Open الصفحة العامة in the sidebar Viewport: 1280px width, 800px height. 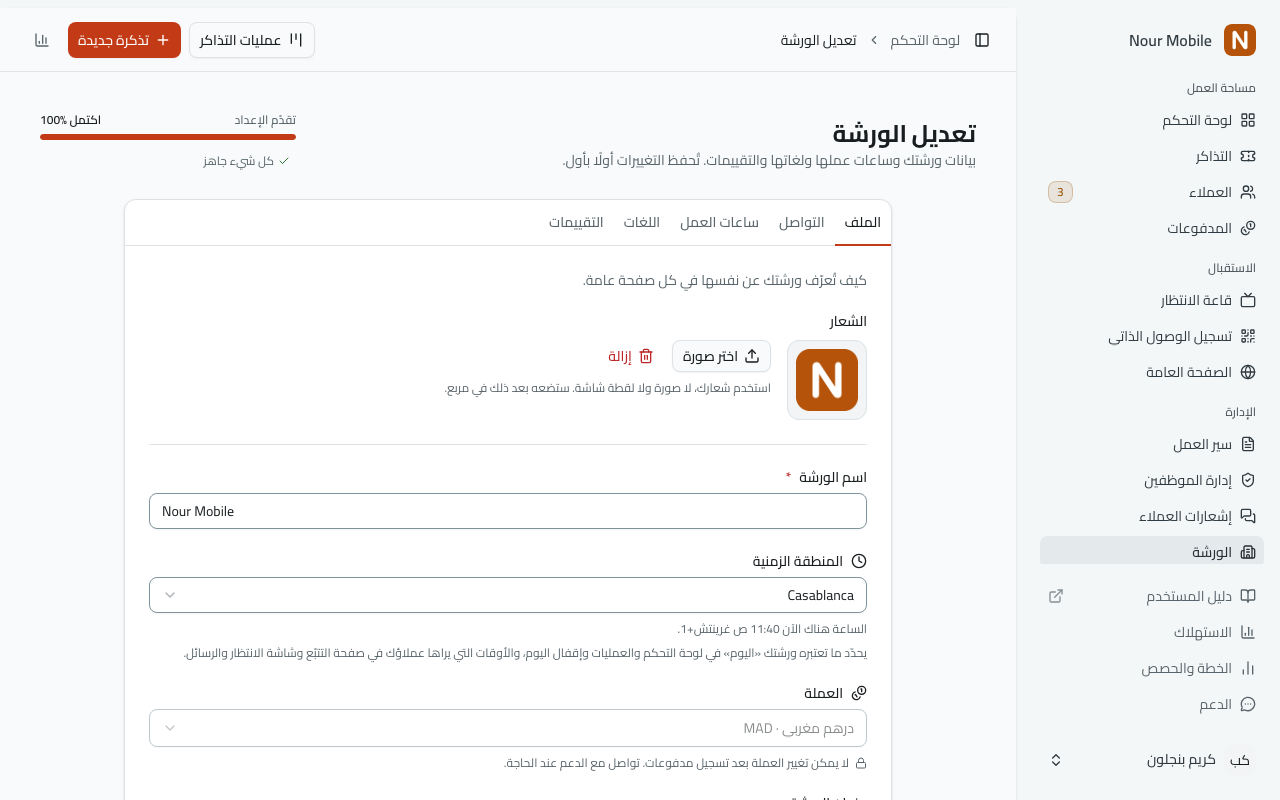click(1152, 372)
